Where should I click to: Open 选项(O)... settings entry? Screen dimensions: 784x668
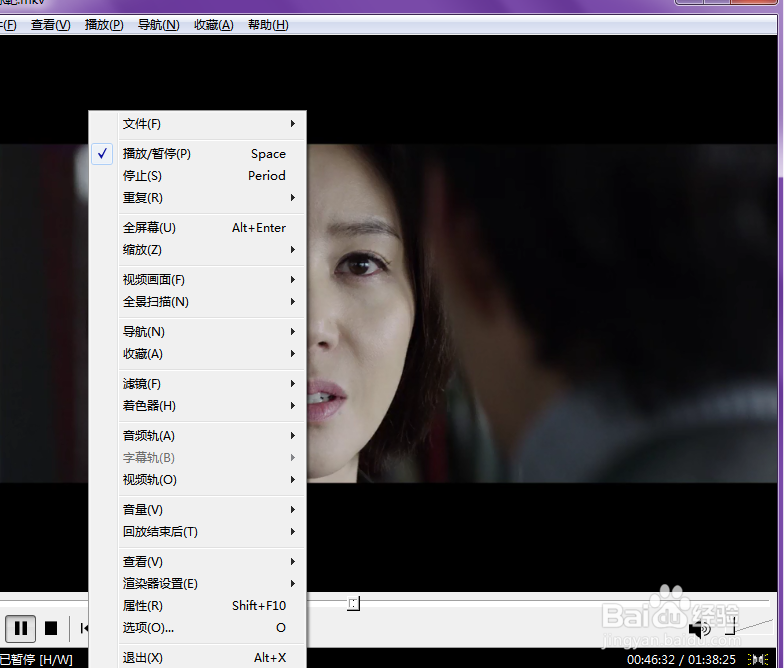point(198,628)
